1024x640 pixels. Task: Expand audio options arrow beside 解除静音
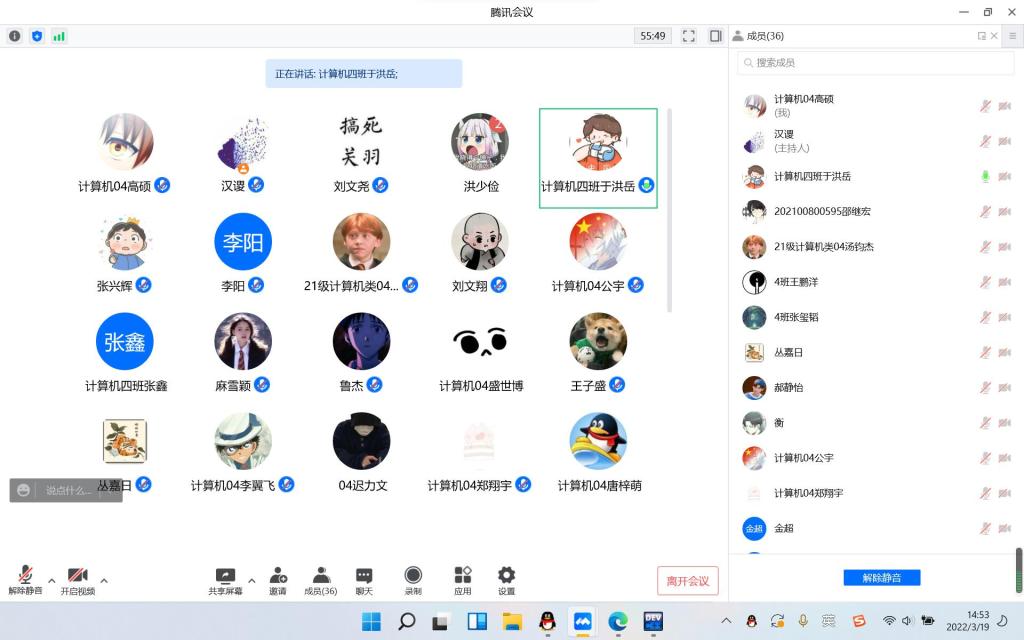(52, 580)
